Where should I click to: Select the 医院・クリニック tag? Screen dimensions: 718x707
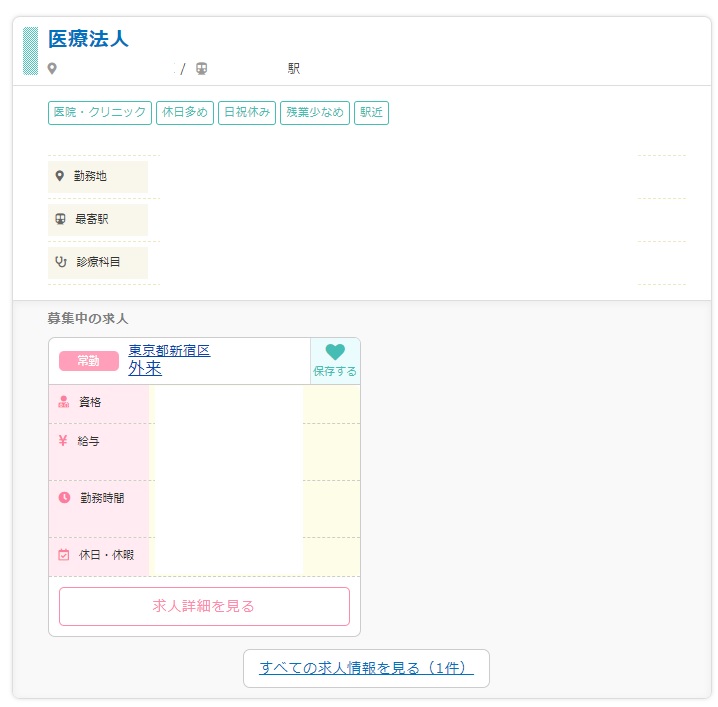pyautogui.click(x=99, y=113)
